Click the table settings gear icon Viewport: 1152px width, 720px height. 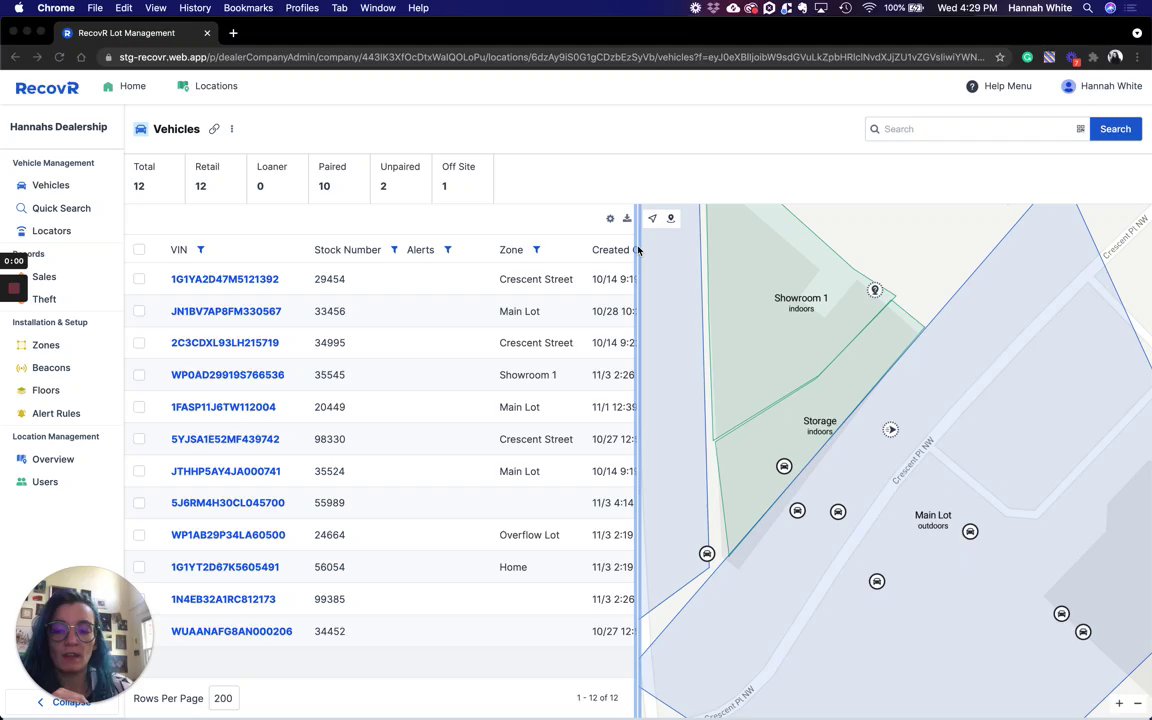(610, 218)
